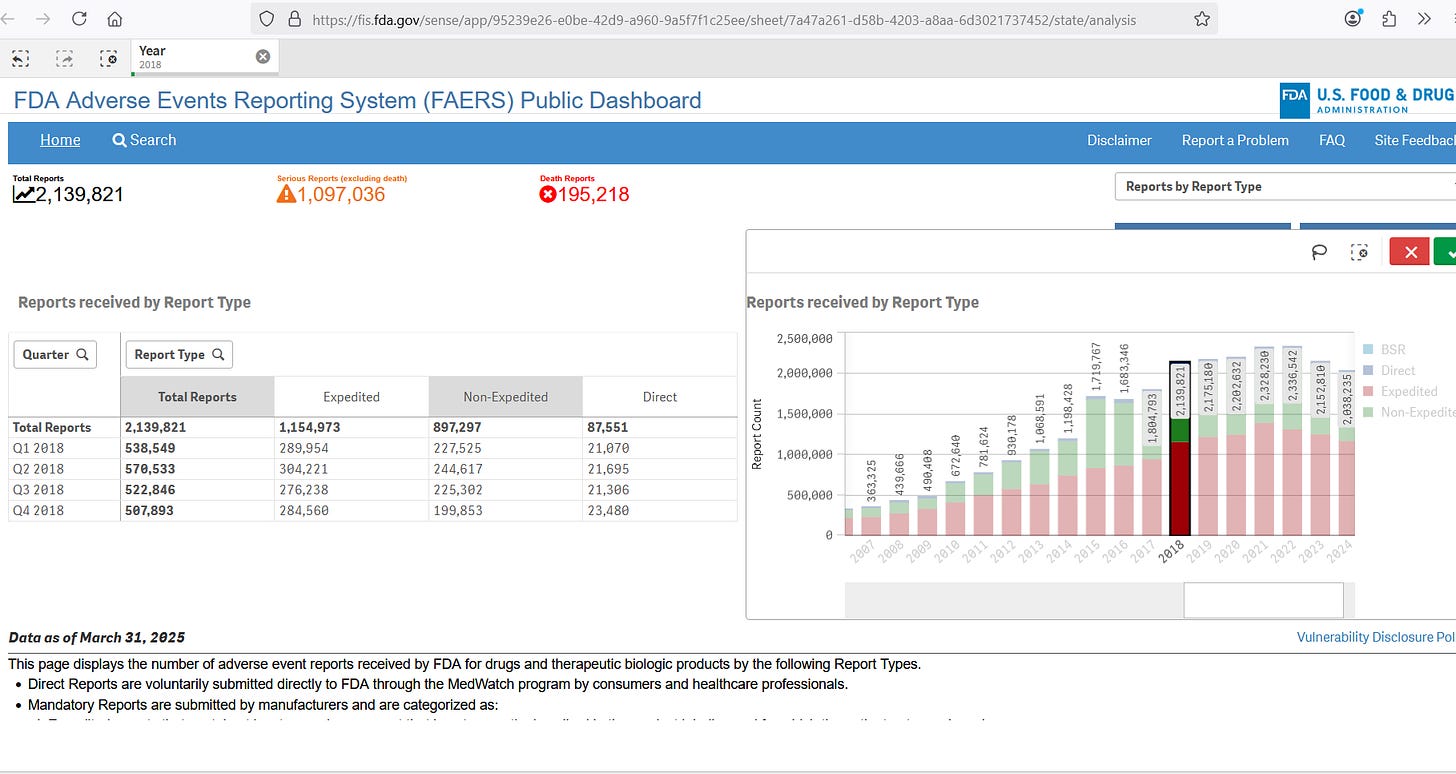Select the 2015 bar in chart

pyautogui.click(x=1096, y=465)
